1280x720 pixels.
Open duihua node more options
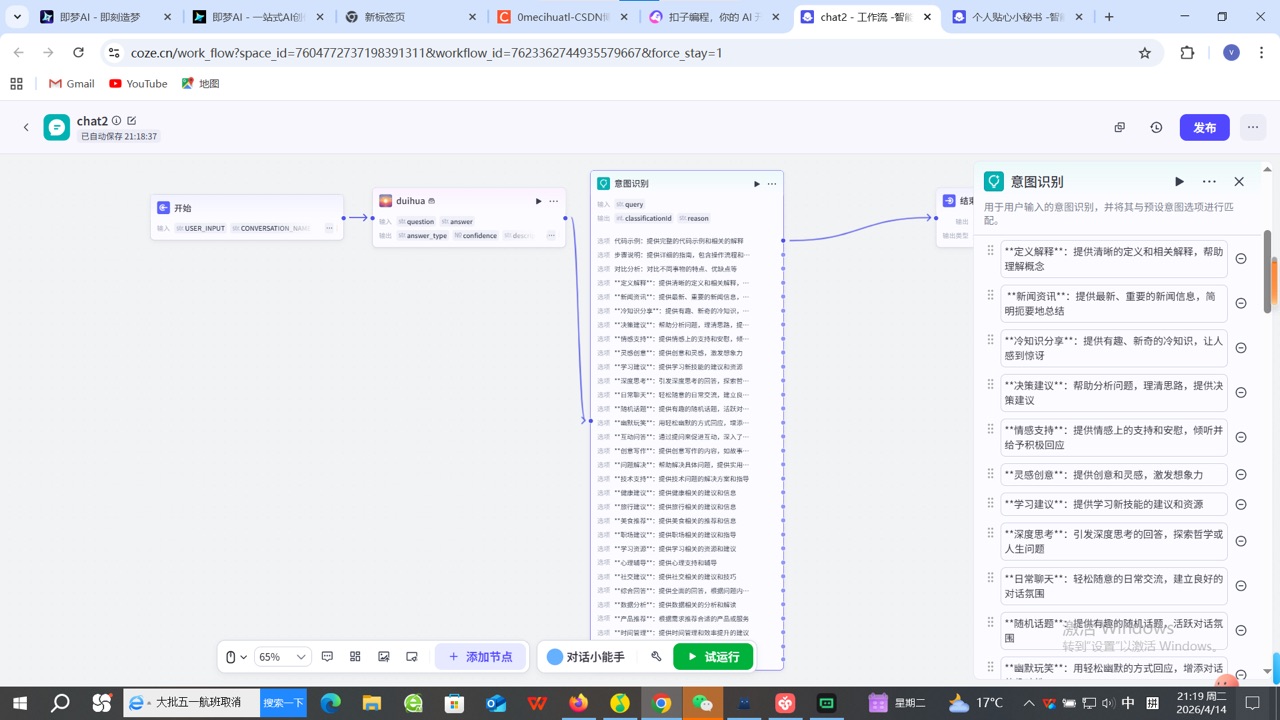553,201
